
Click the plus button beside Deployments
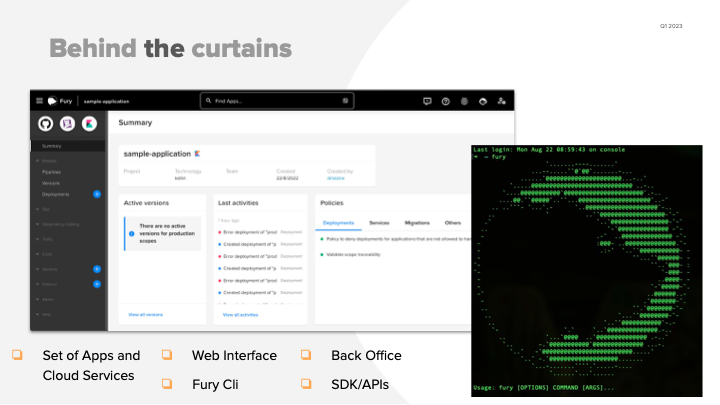(97, 194)
